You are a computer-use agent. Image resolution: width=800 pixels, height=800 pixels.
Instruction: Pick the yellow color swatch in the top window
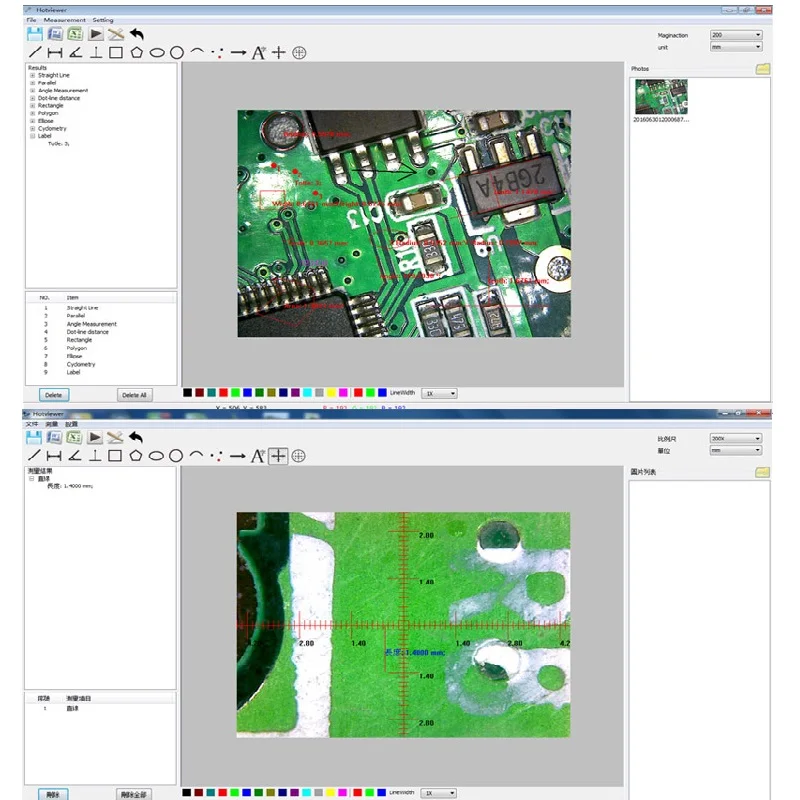(331, 392)
